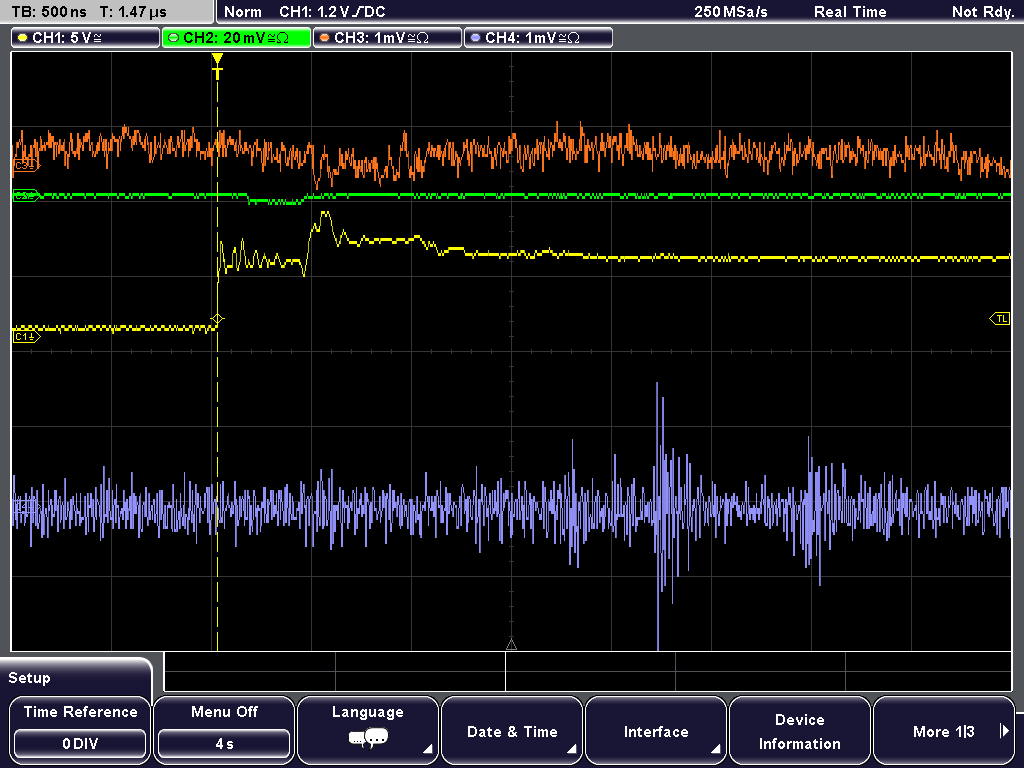
Task: Click the CH1: 1.2 V trigger source readout
Action: tap(332, 12)
